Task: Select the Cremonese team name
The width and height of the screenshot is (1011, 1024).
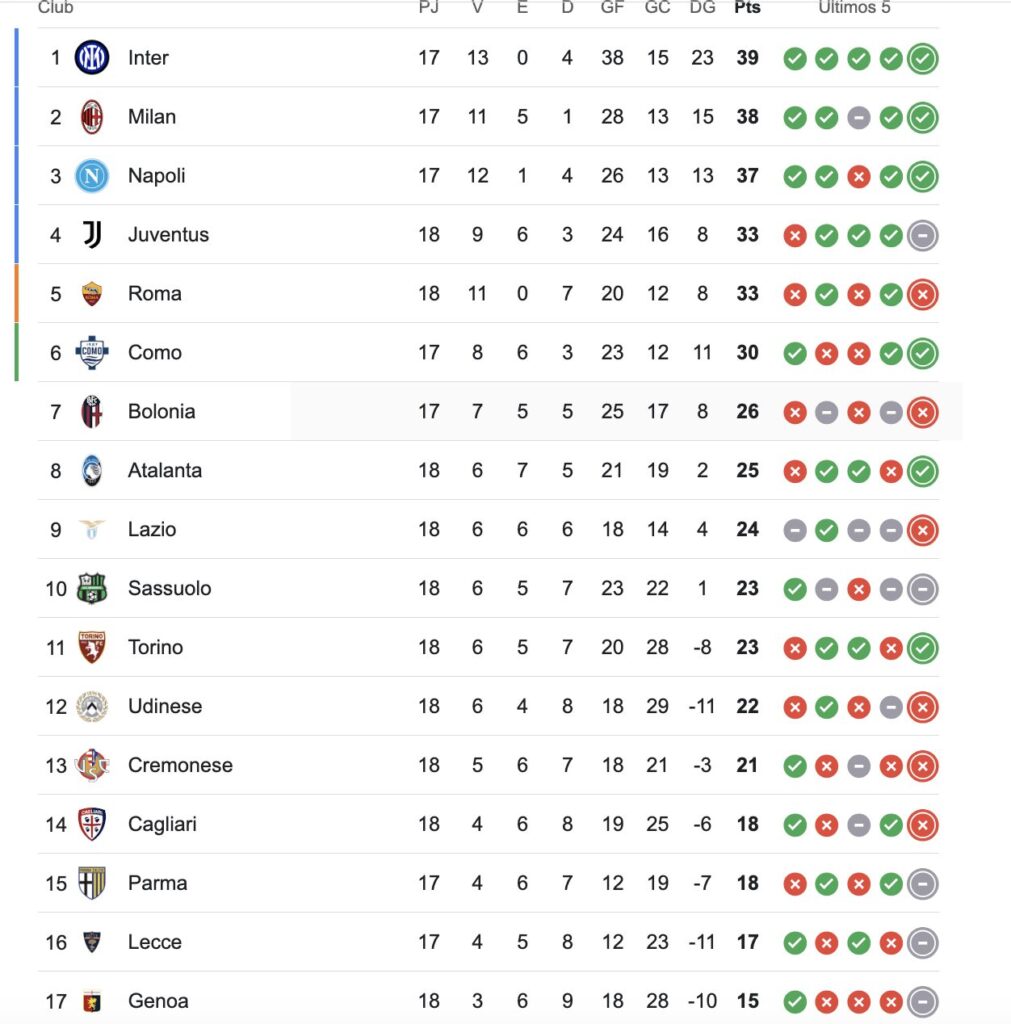Action: [180, 765]
